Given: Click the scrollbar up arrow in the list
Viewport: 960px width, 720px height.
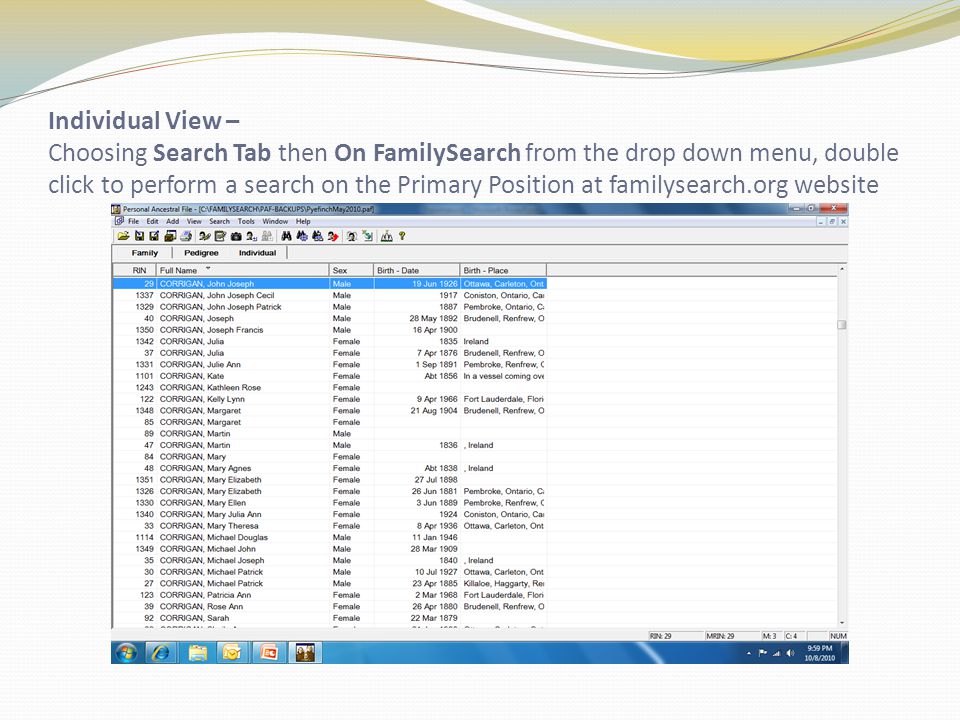Looking at the screenshot, I should point(842,269).
